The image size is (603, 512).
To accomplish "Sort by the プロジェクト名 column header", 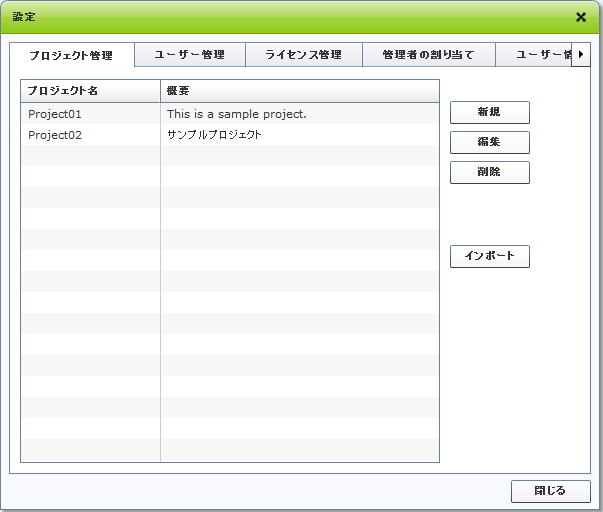I will (90, 91).
